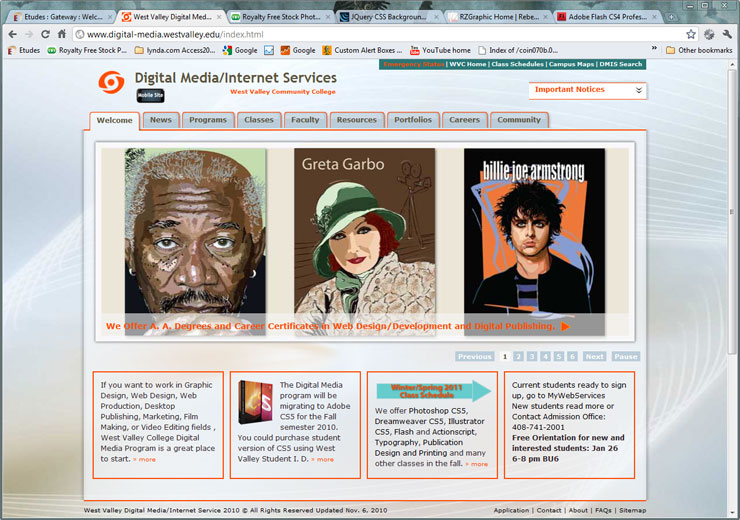
Task: Open the Application footer link
Action: pos(511,511)
